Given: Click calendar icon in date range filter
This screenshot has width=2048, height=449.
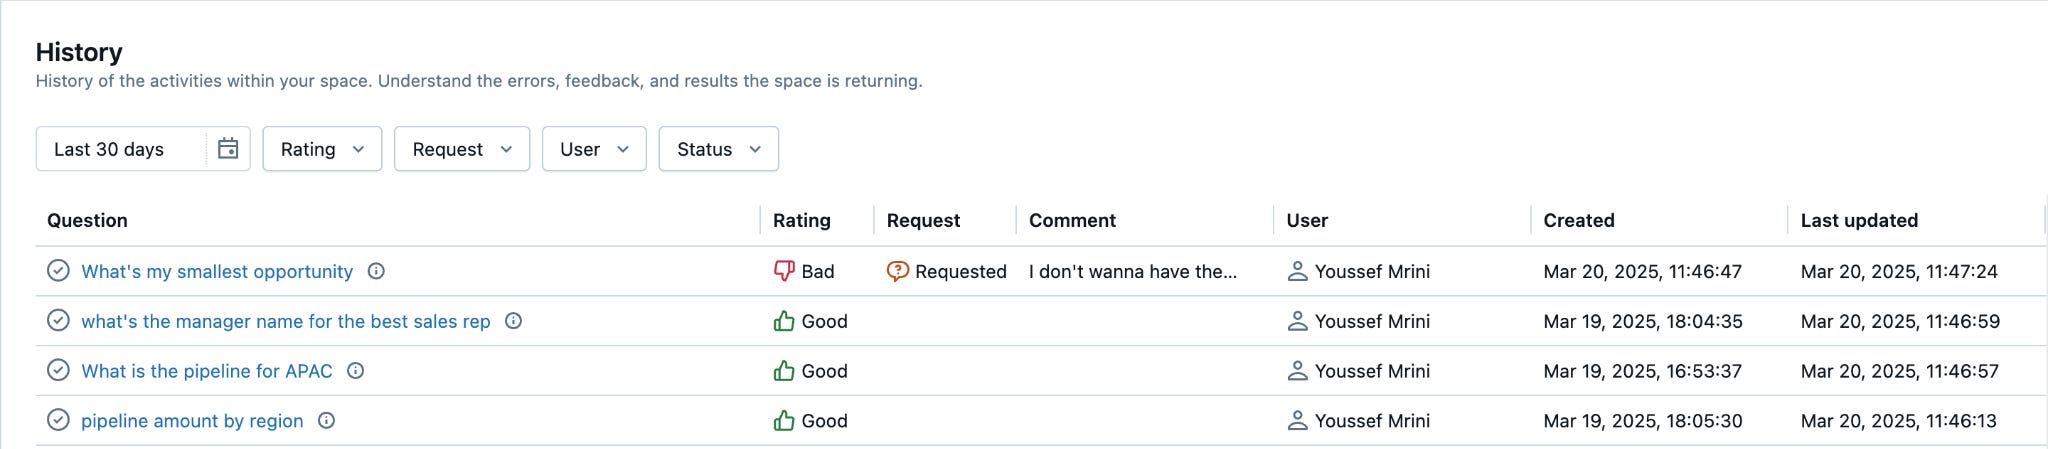Looking at the screenshot, I should coord(228,149).
